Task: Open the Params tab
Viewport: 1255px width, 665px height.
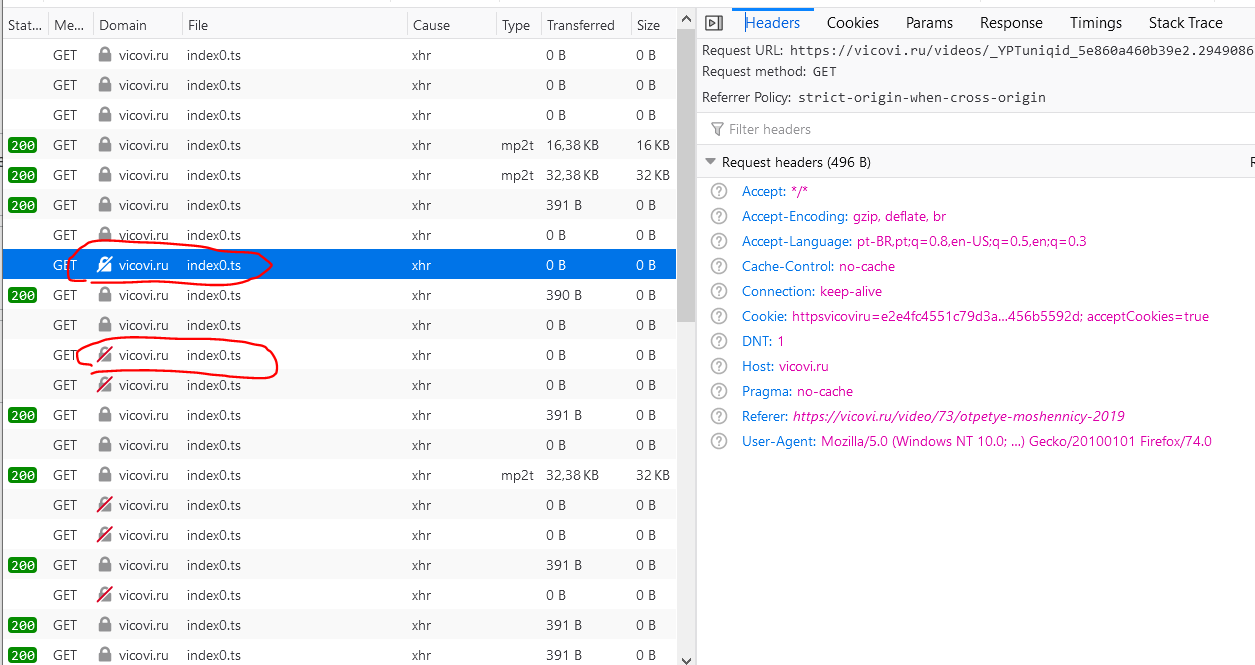Action: click(930, 23)
